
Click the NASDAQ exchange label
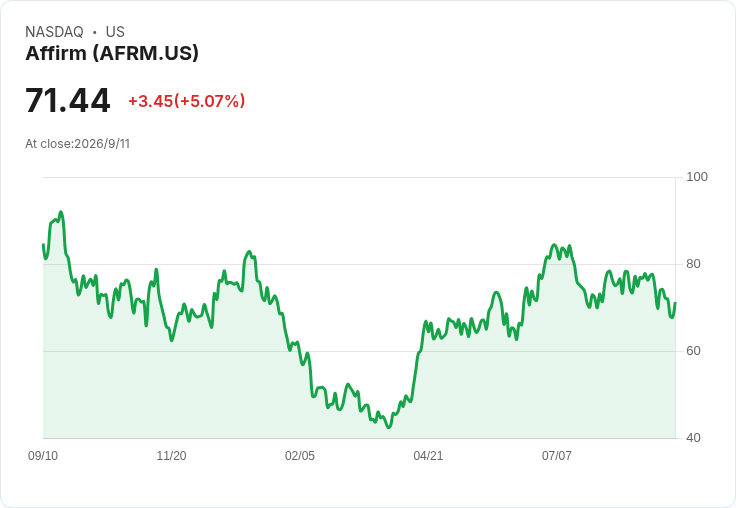click(x=54, y=32)
